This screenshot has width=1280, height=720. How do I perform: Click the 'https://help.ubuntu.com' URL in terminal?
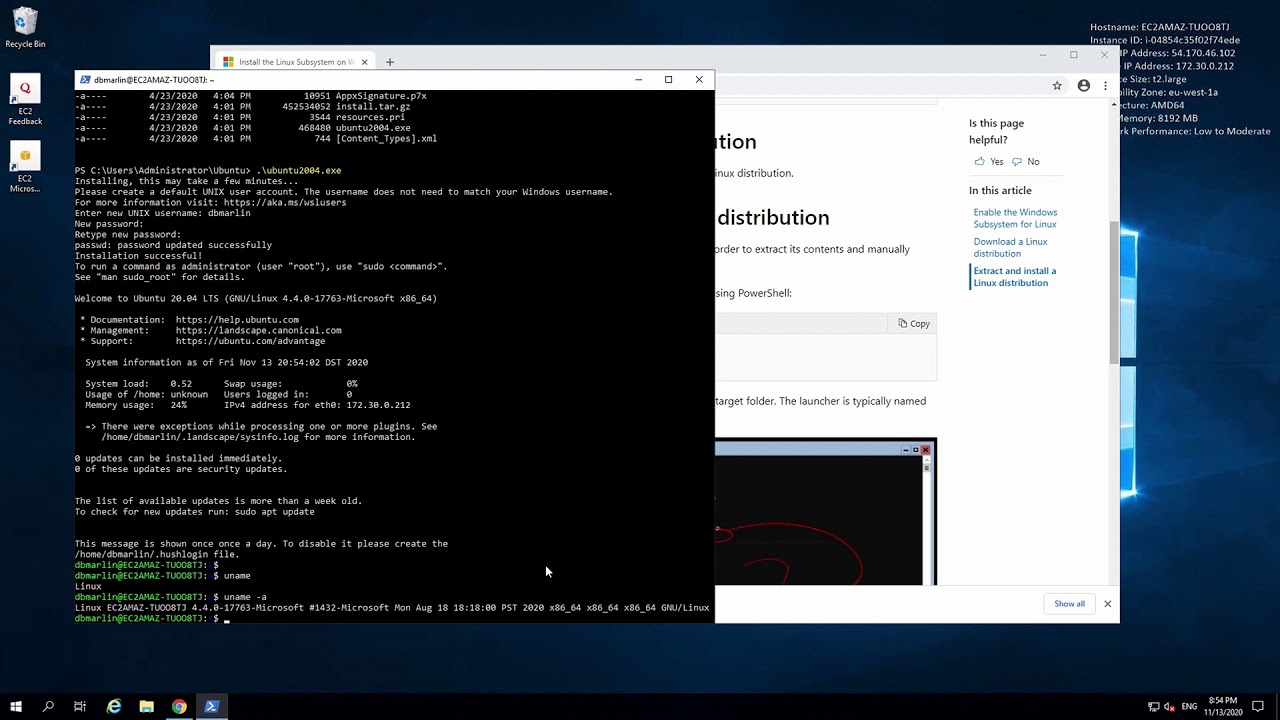tap(237, 320)
